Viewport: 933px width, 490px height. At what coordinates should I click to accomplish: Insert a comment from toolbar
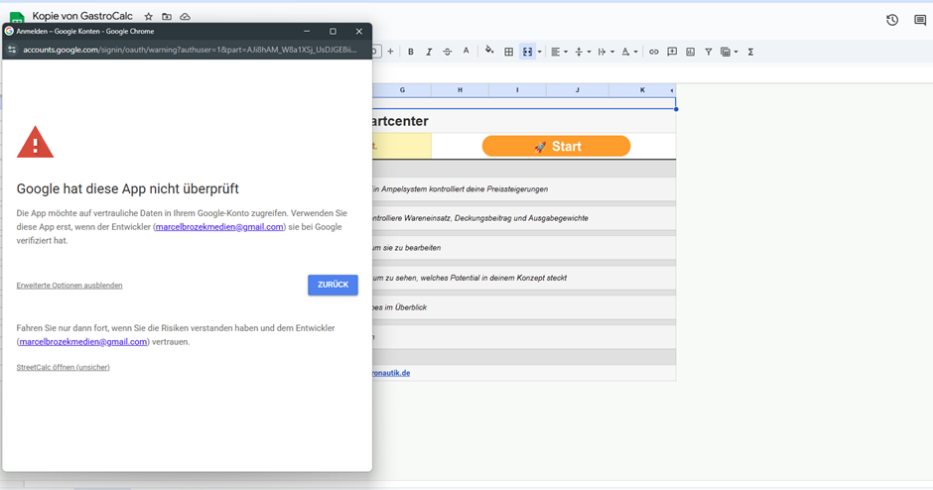coord(672,52)
